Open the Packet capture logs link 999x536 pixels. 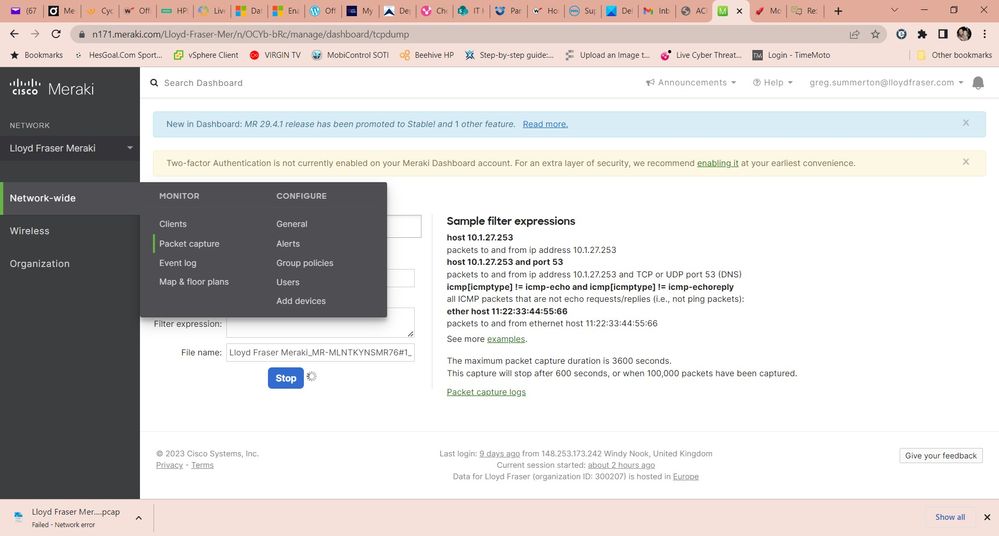coord(486,392)
